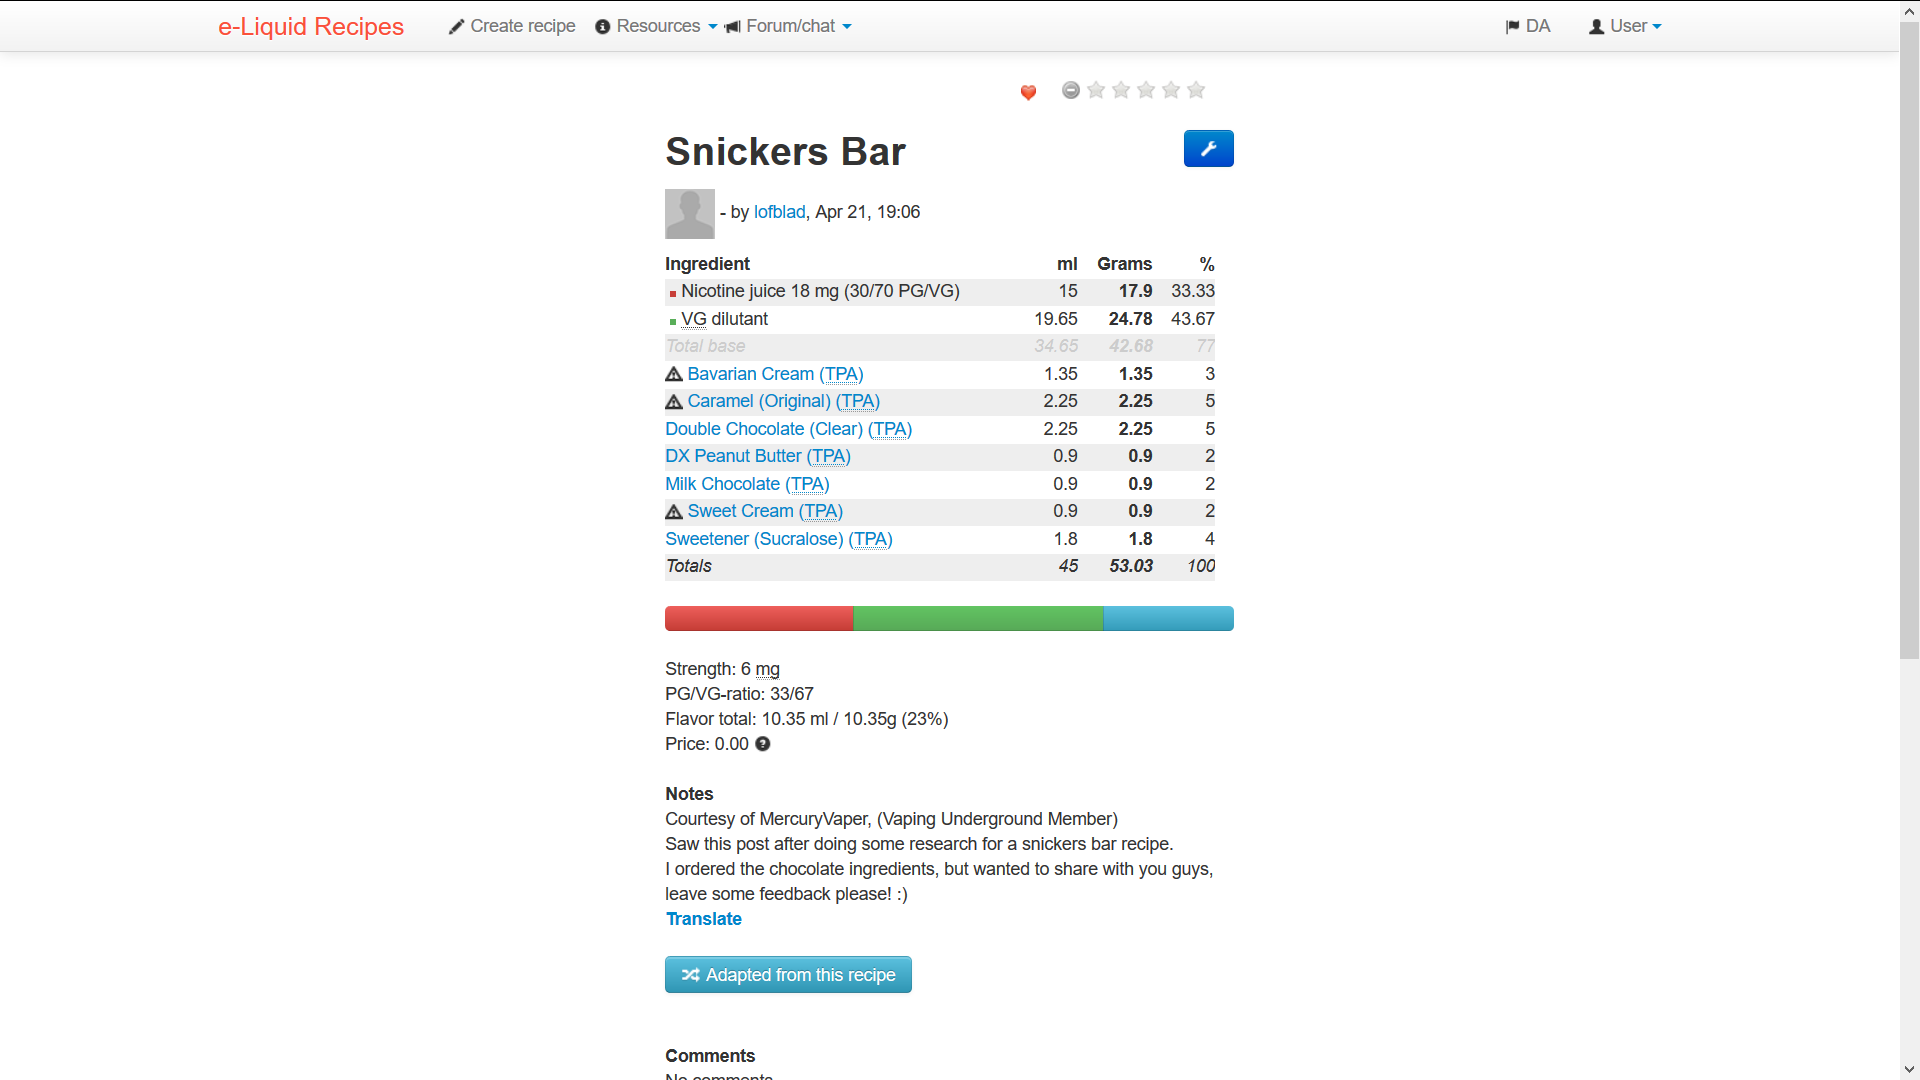1920x1080 pixels.
Task: Rate recipe one star
Action: pos(1096,90)
